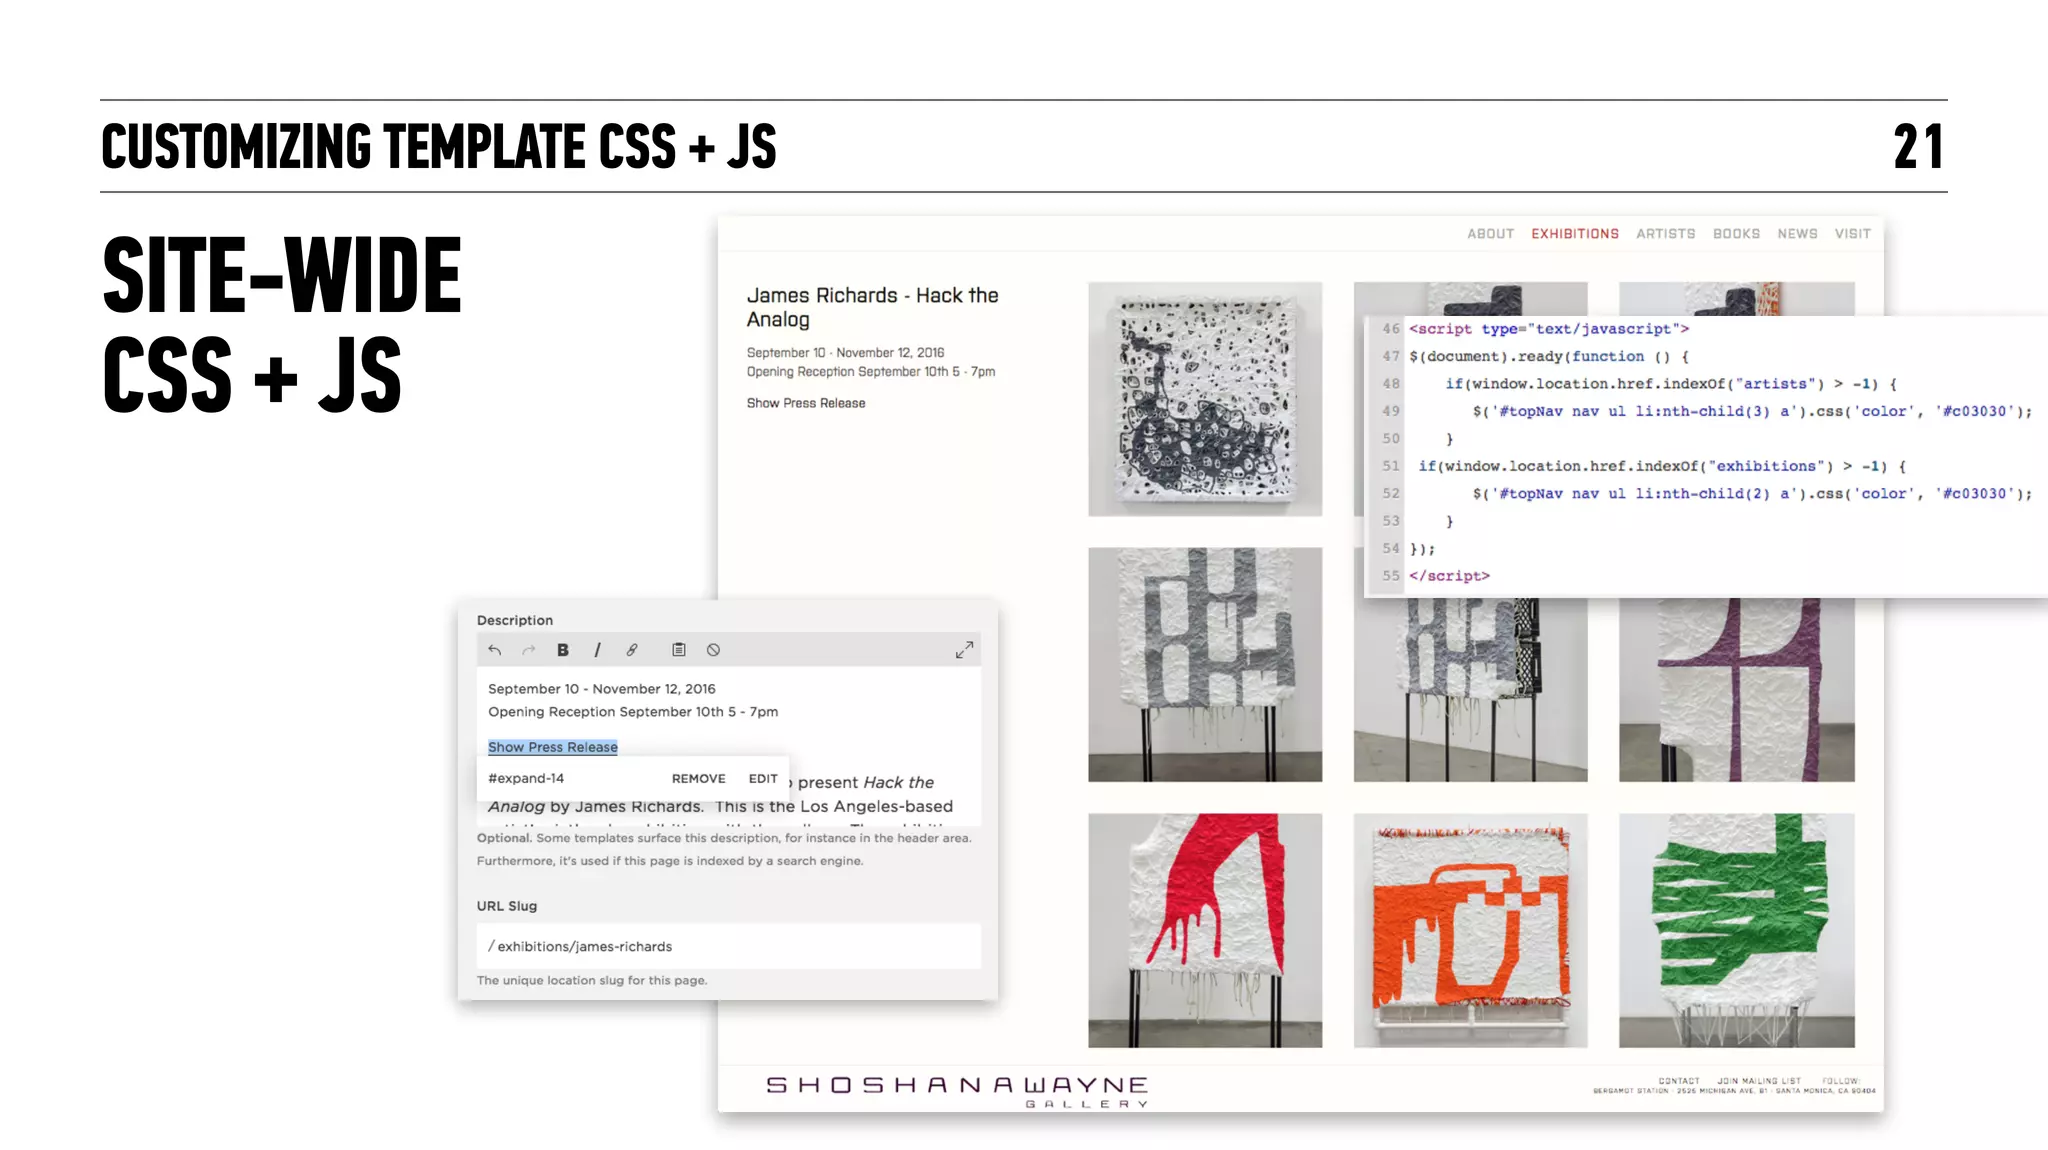Click the highlighted Show Press Release link in editor
This screenshot has width=2048, height=1150.
pyautogui.click(x=553, y=747)
